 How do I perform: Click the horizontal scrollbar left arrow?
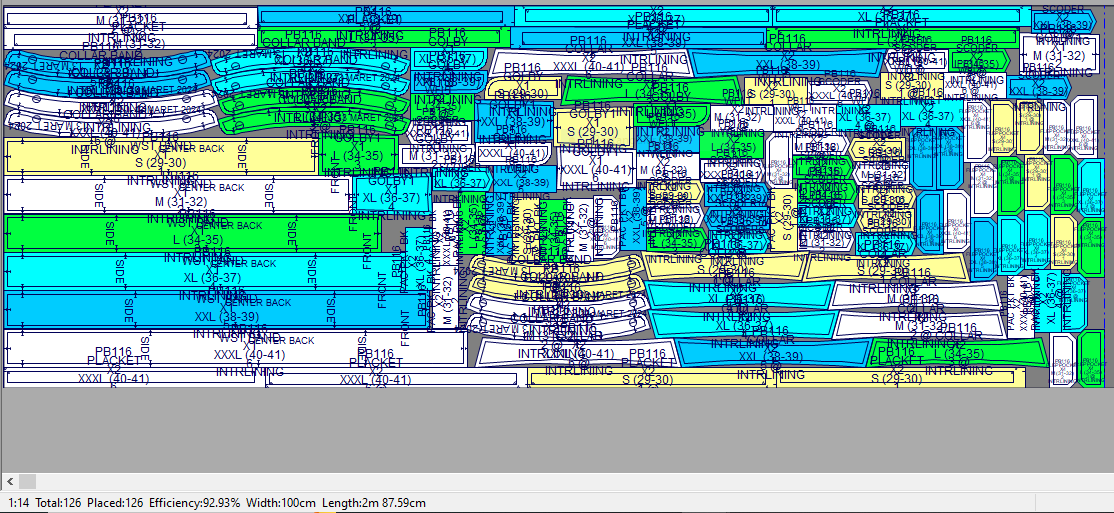9,482
